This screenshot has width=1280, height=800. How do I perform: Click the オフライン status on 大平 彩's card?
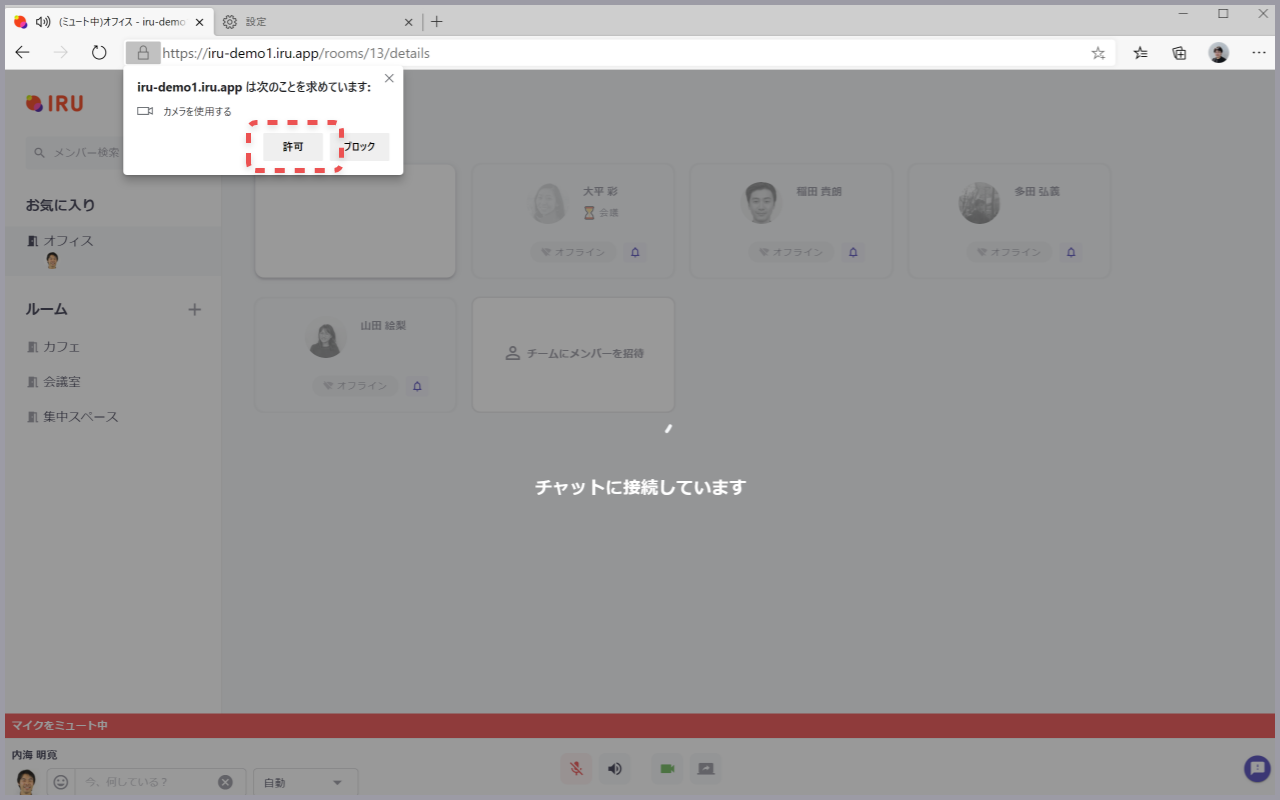tap(573, 252)
